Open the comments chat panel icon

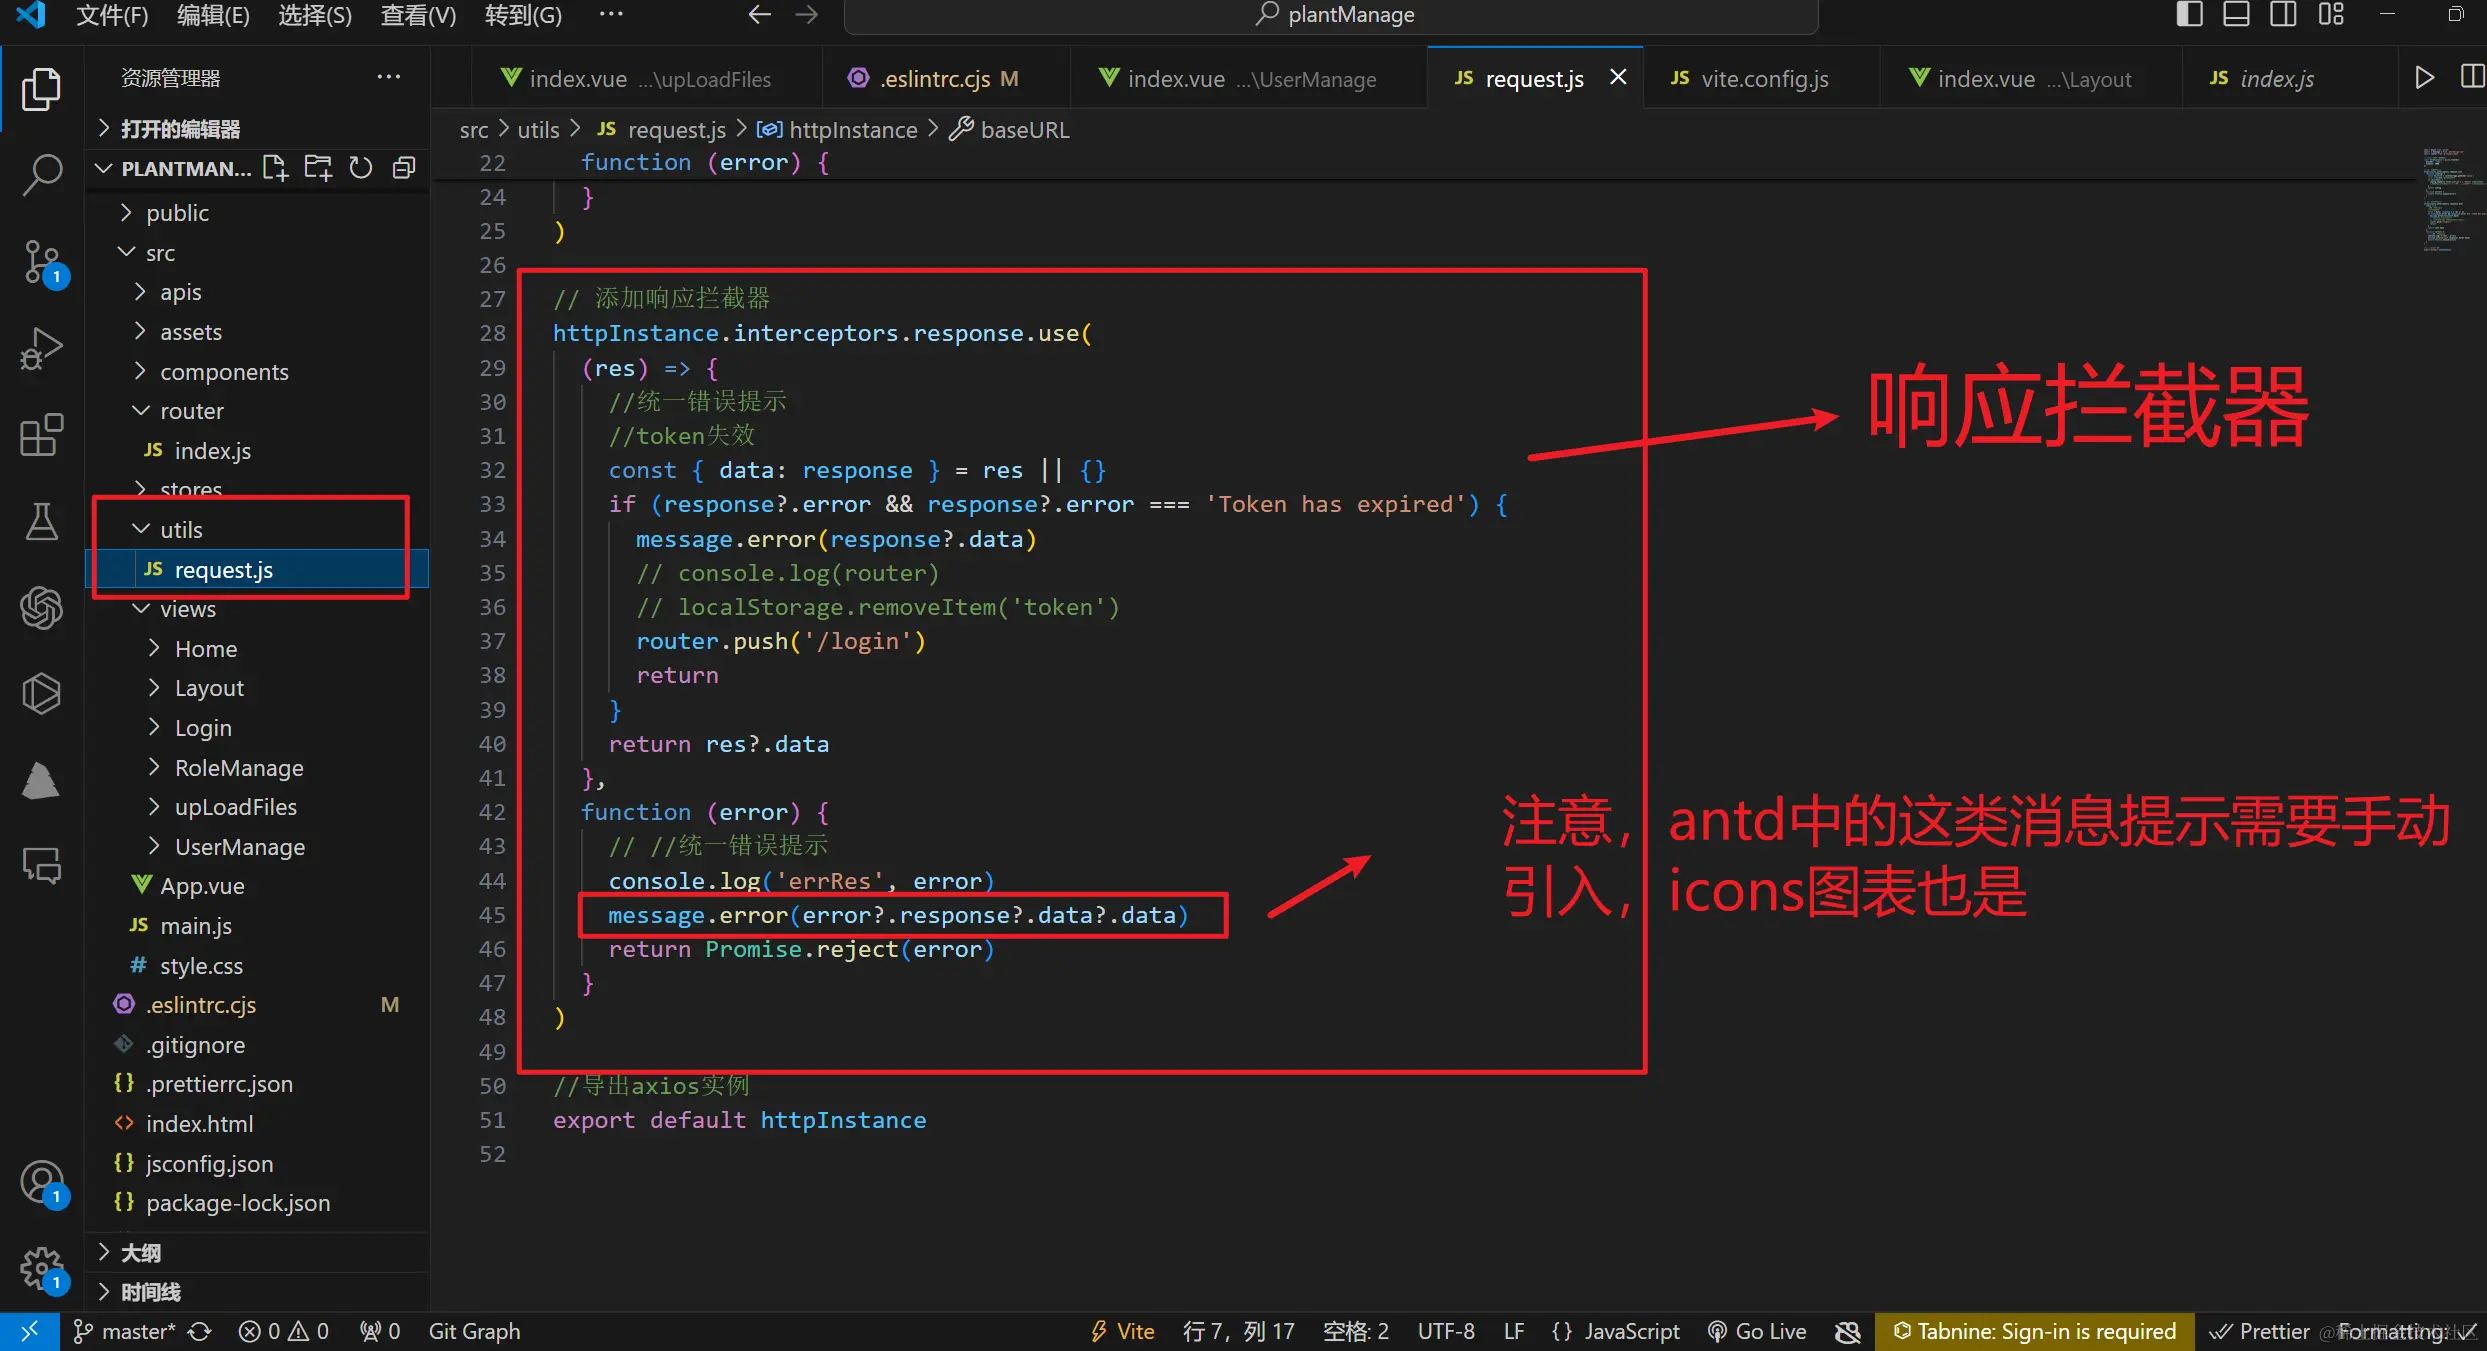41,865
